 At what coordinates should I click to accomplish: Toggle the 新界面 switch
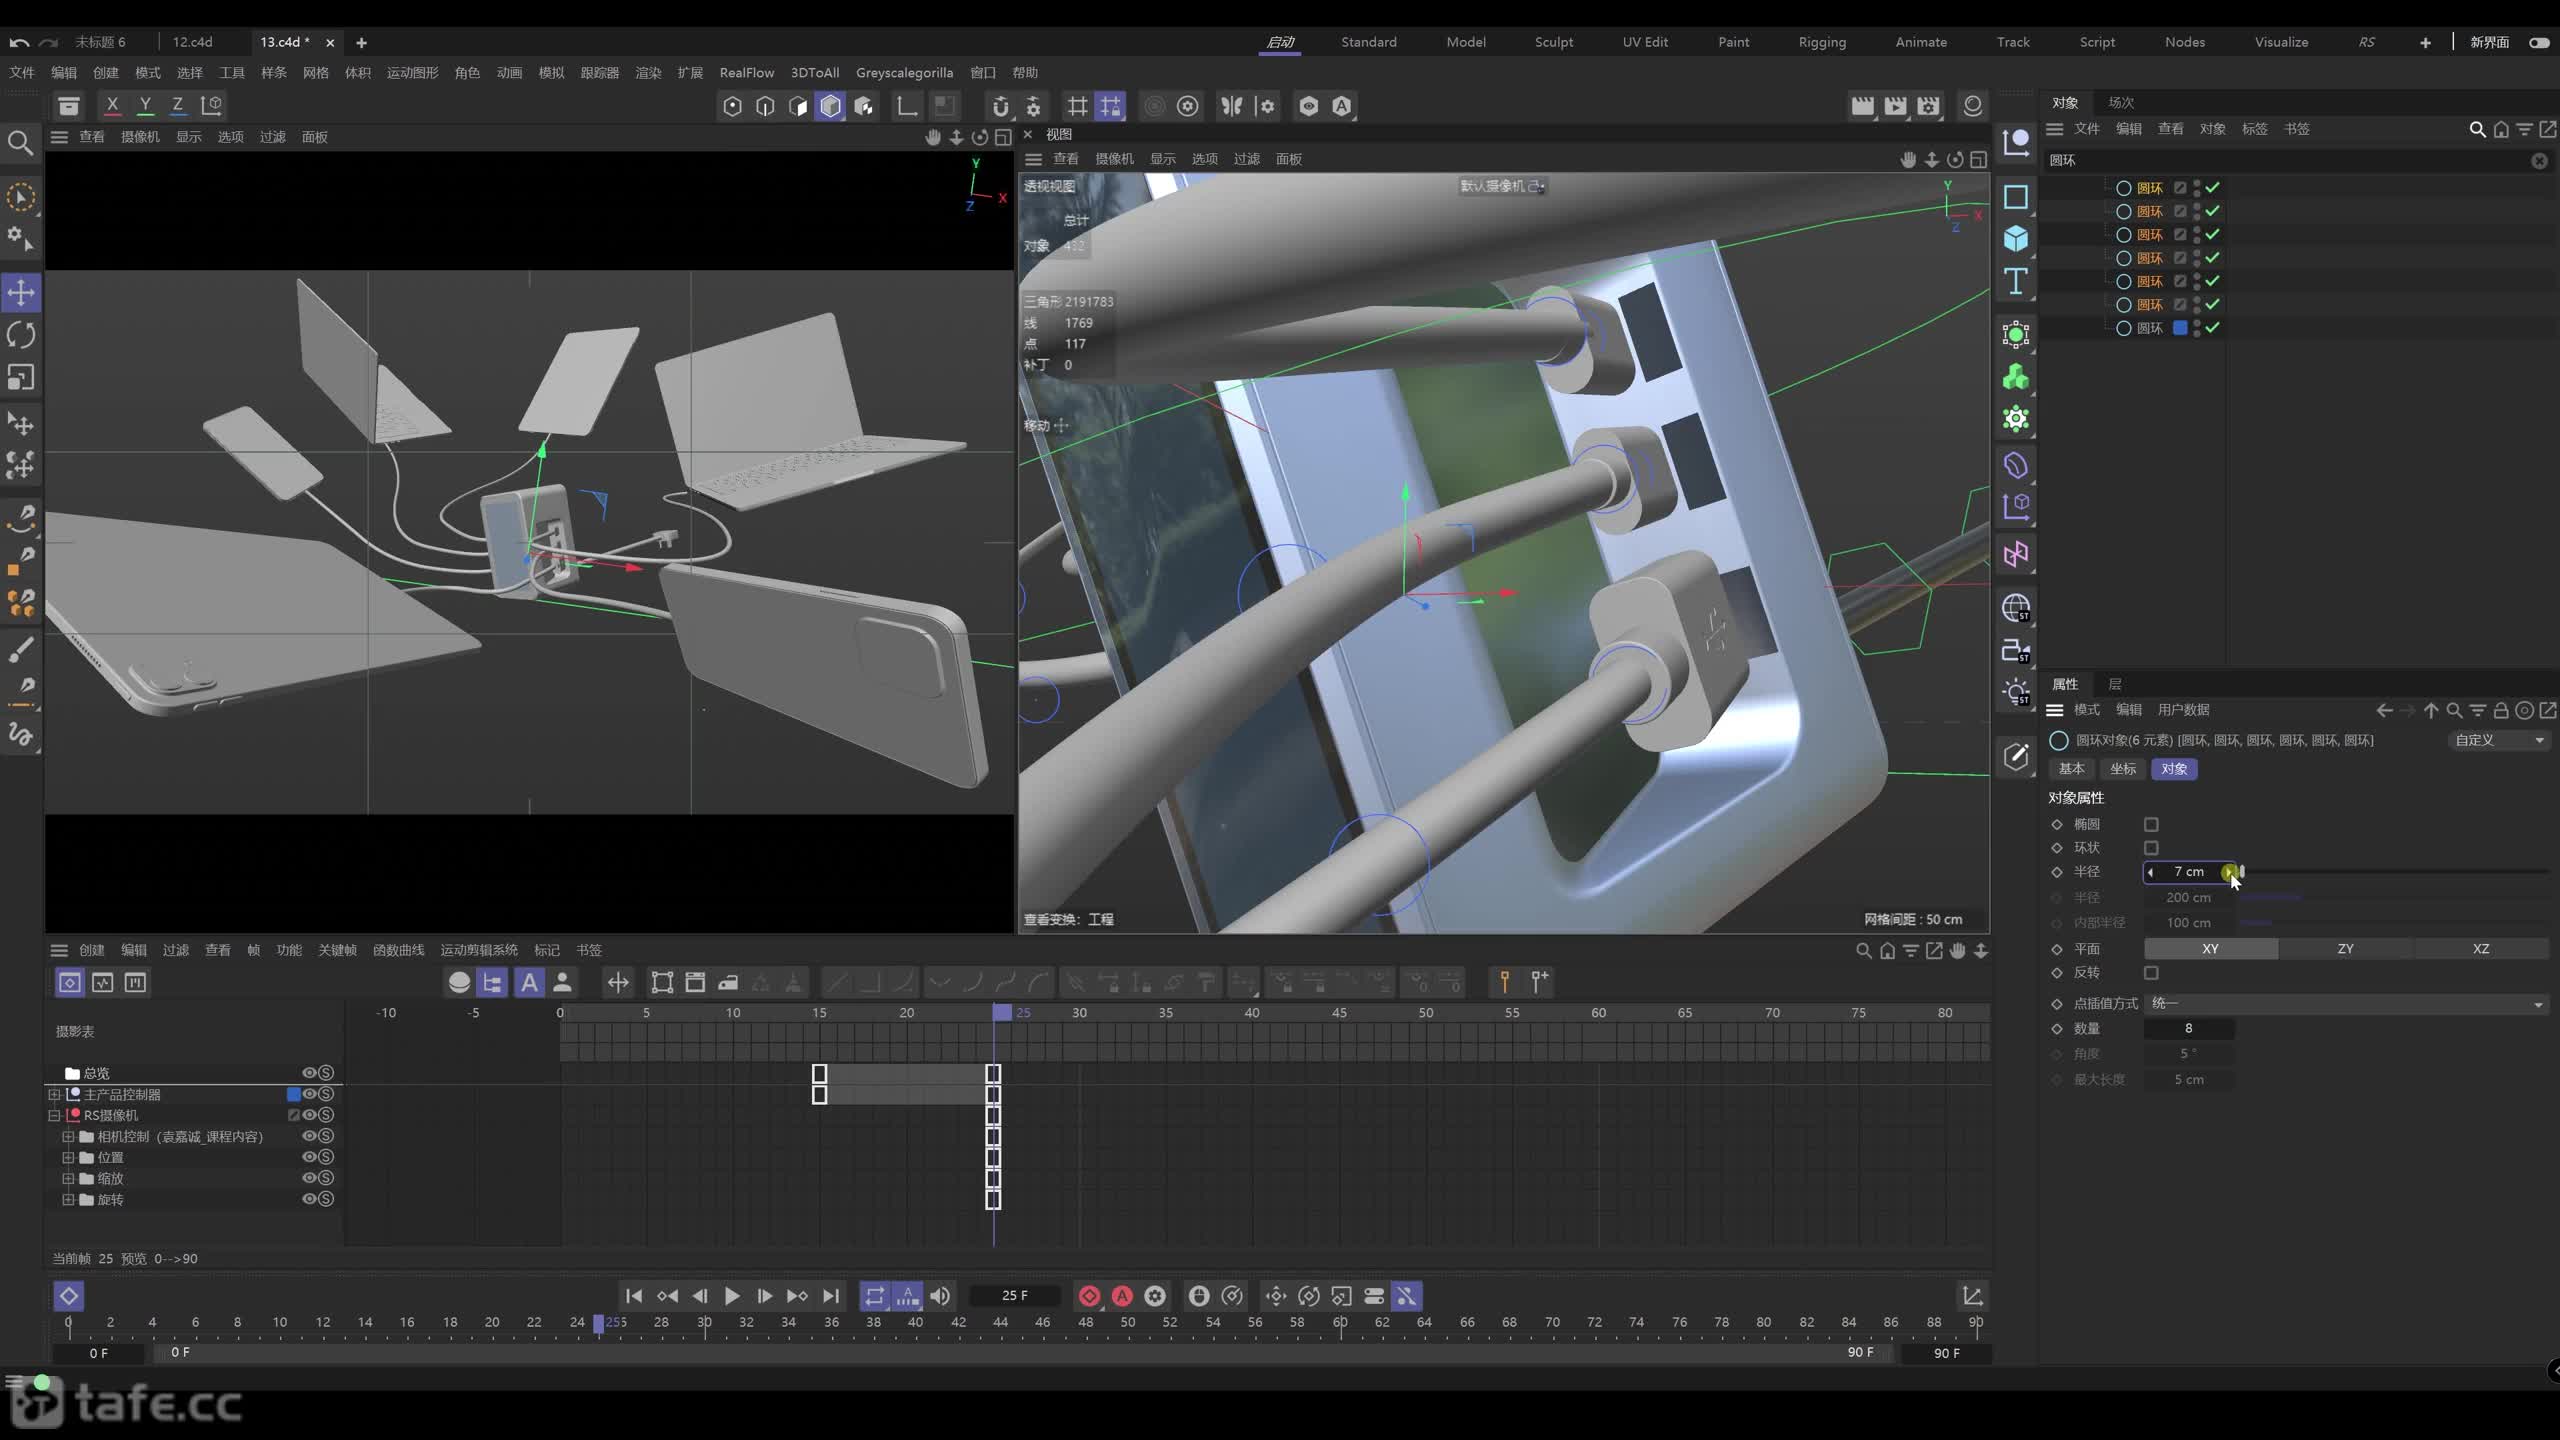[2538, 42]
